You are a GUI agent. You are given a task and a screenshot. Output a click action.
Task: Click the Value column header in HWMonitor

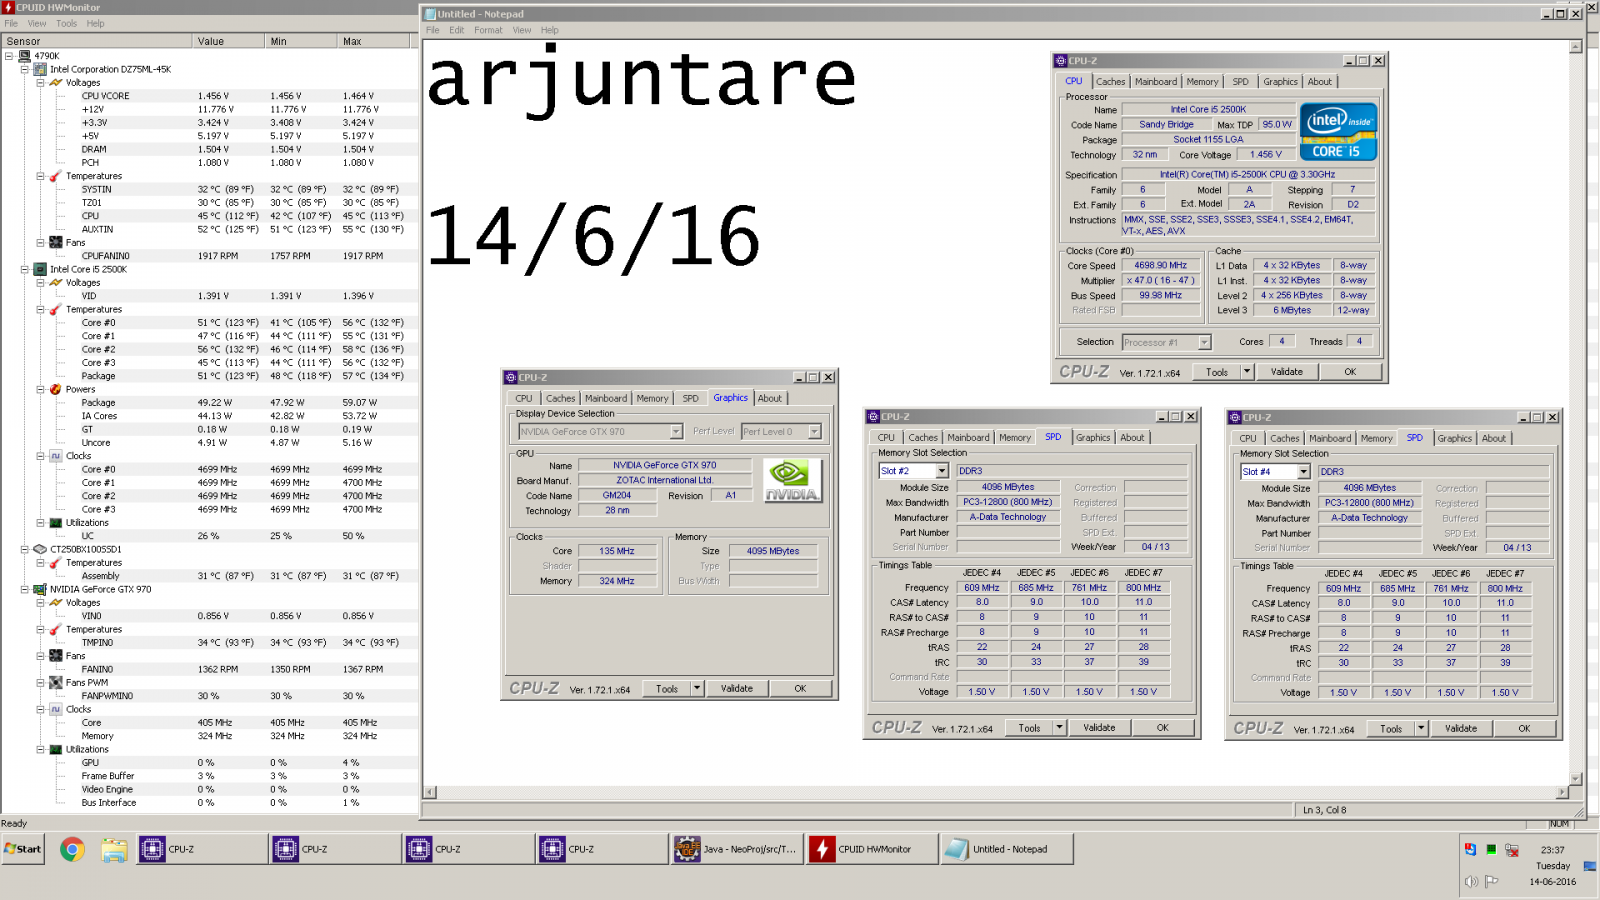[x=228, y=41]
